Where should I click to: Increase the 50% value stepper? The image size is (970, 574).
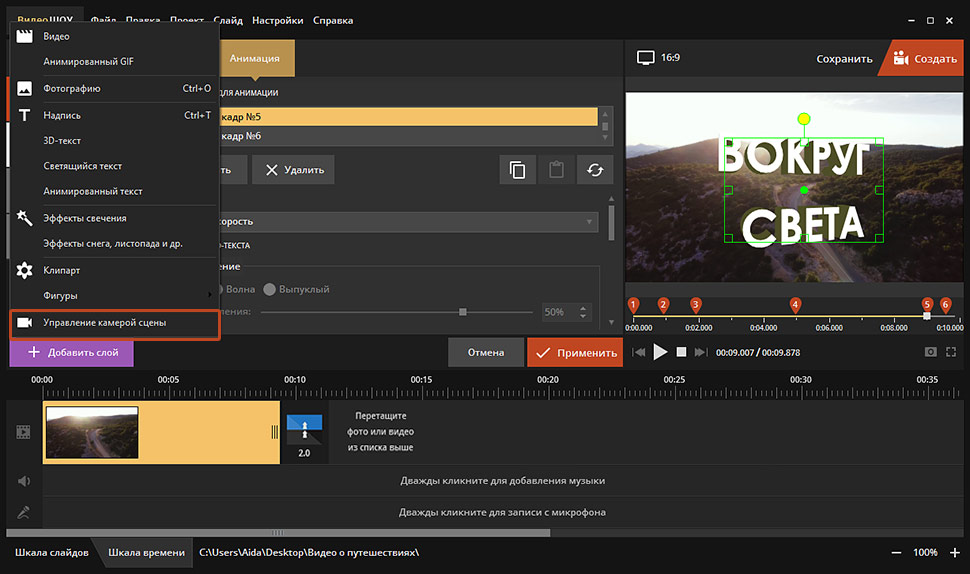584,308
